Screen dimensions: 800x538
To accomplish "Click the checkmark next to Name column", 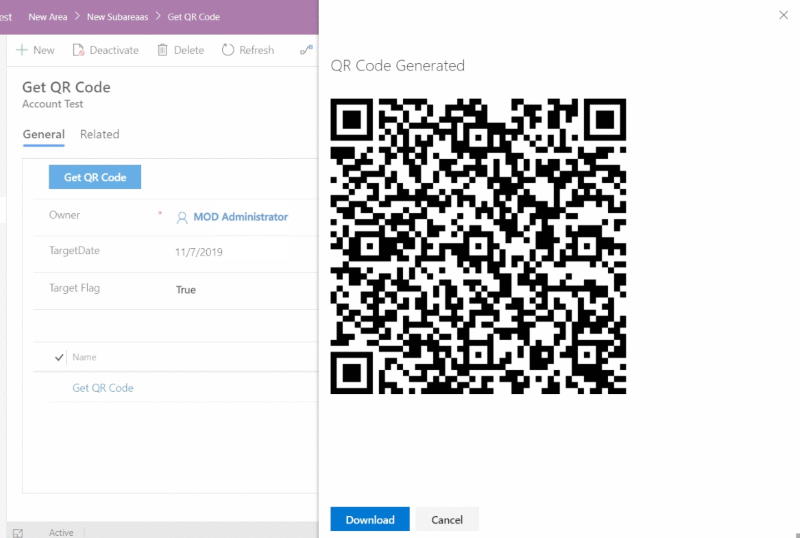I will point(59,357).
